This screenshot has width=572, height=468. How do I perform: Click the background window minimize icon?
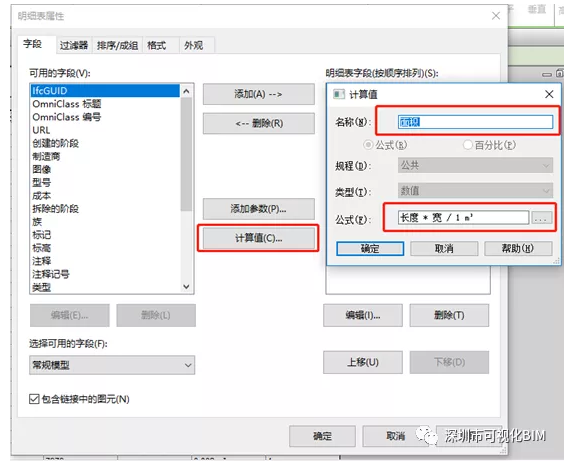coord(546,74)
